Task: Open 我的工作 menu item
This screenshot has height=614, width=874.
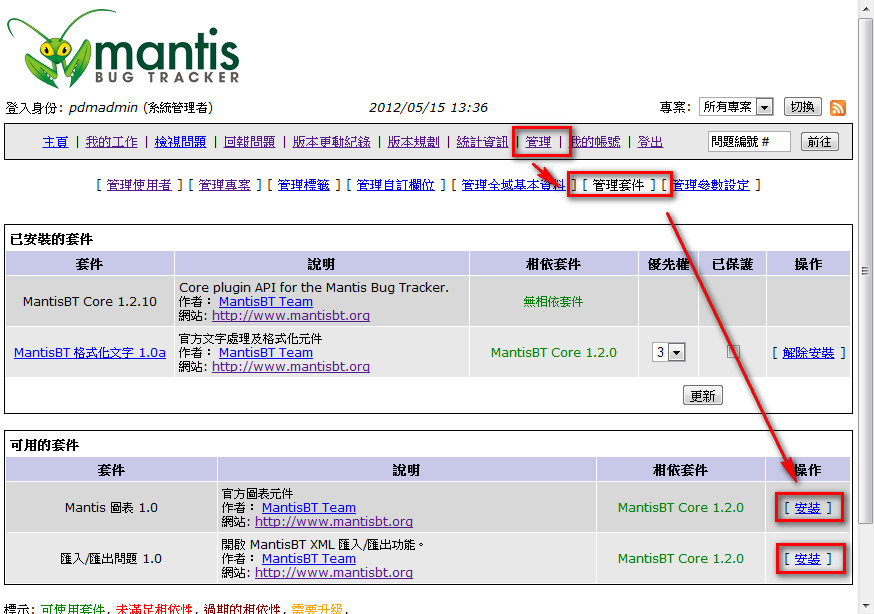Action: pos(111,142)
